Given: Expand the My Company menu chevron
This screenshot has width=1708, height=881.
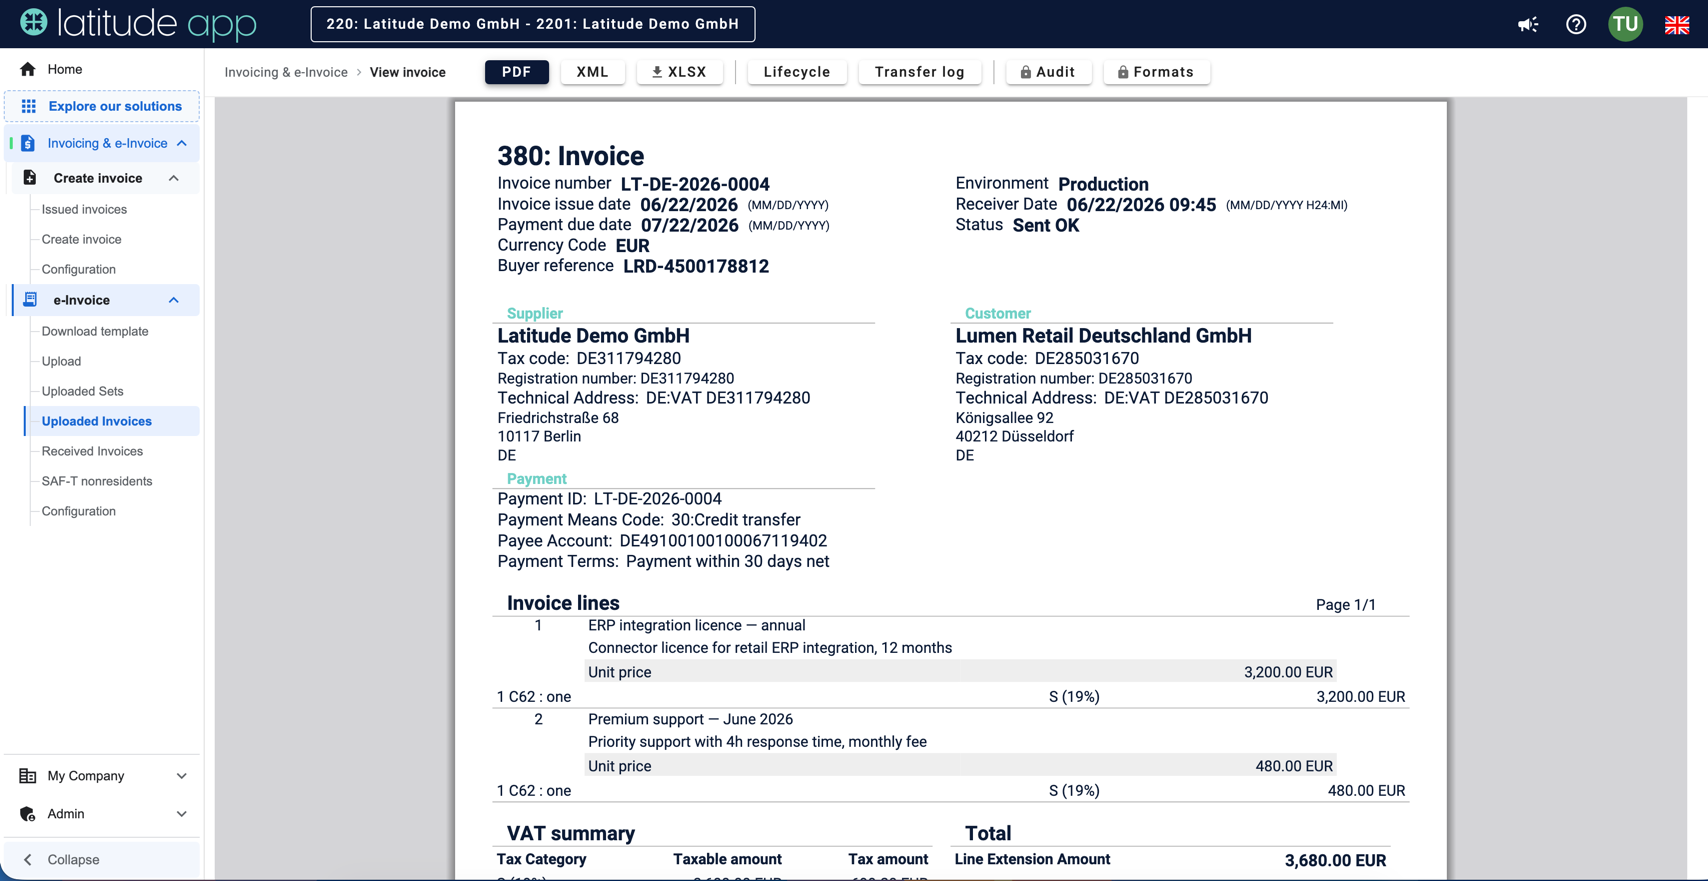Looking at the screenshot, I should (182, 776).
